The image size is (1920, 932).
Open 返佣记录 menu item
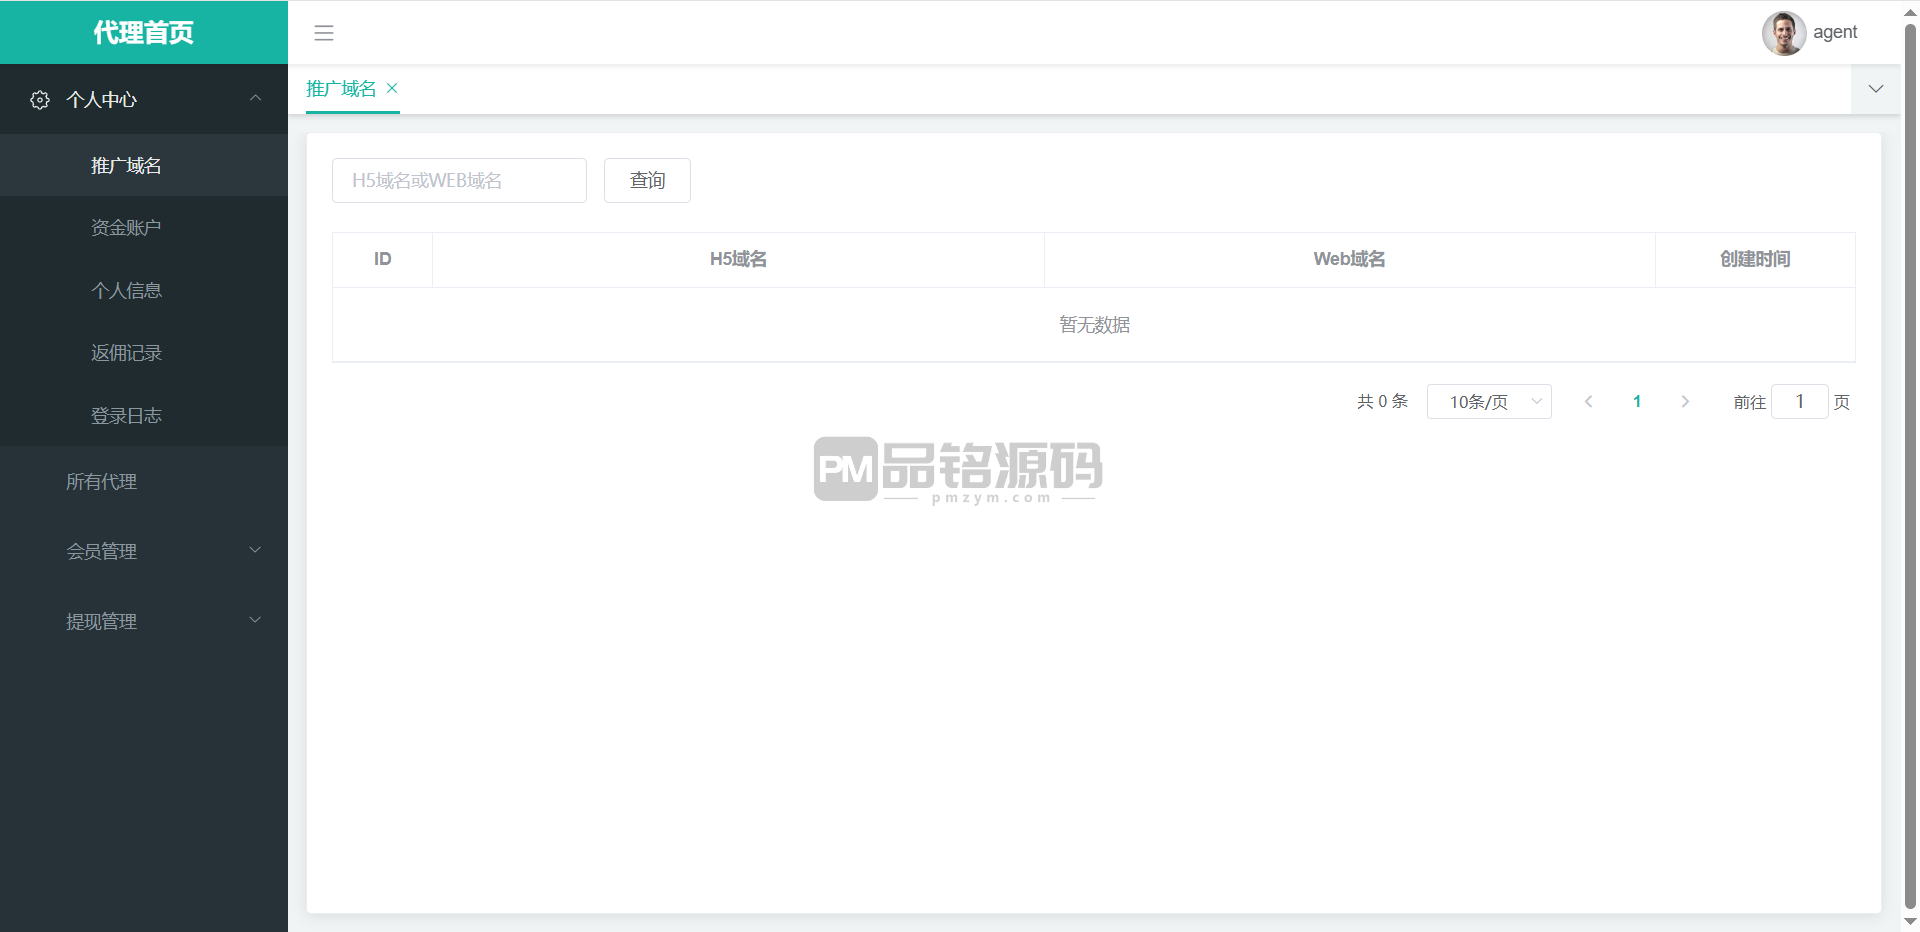point(144,353)
